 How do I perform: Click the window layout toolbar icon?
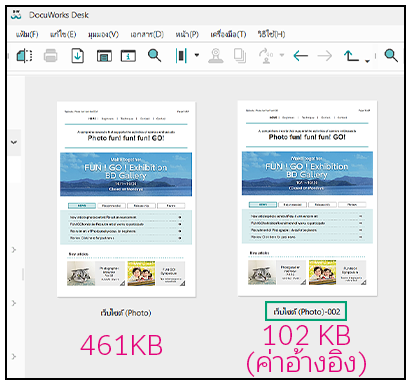(104, 56)
